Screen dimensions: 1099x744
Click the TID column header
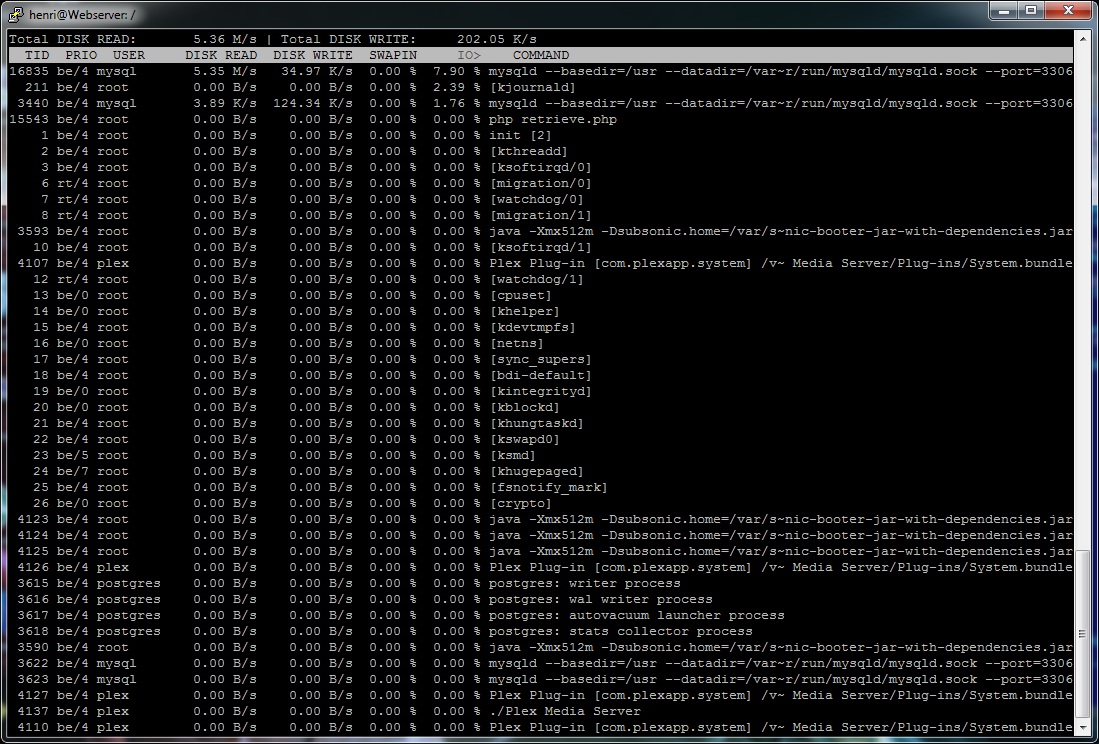click(37, 55)
